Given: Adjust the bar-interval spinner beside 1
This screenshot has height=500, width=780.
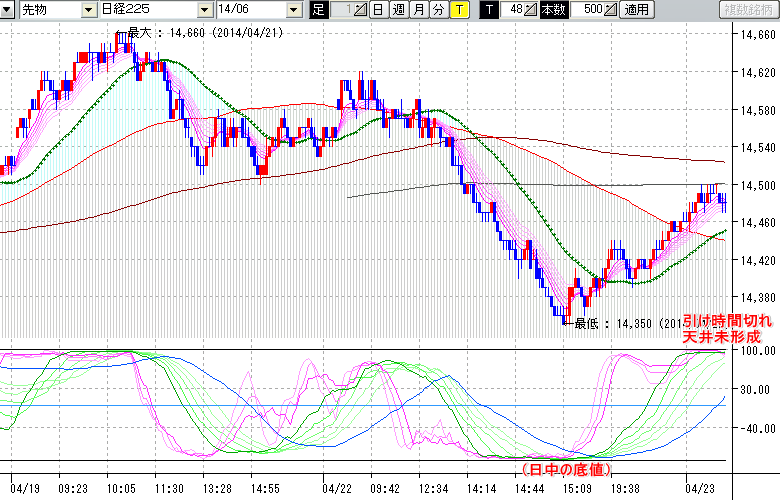Looking at the screenshot, I should [361, 10].
